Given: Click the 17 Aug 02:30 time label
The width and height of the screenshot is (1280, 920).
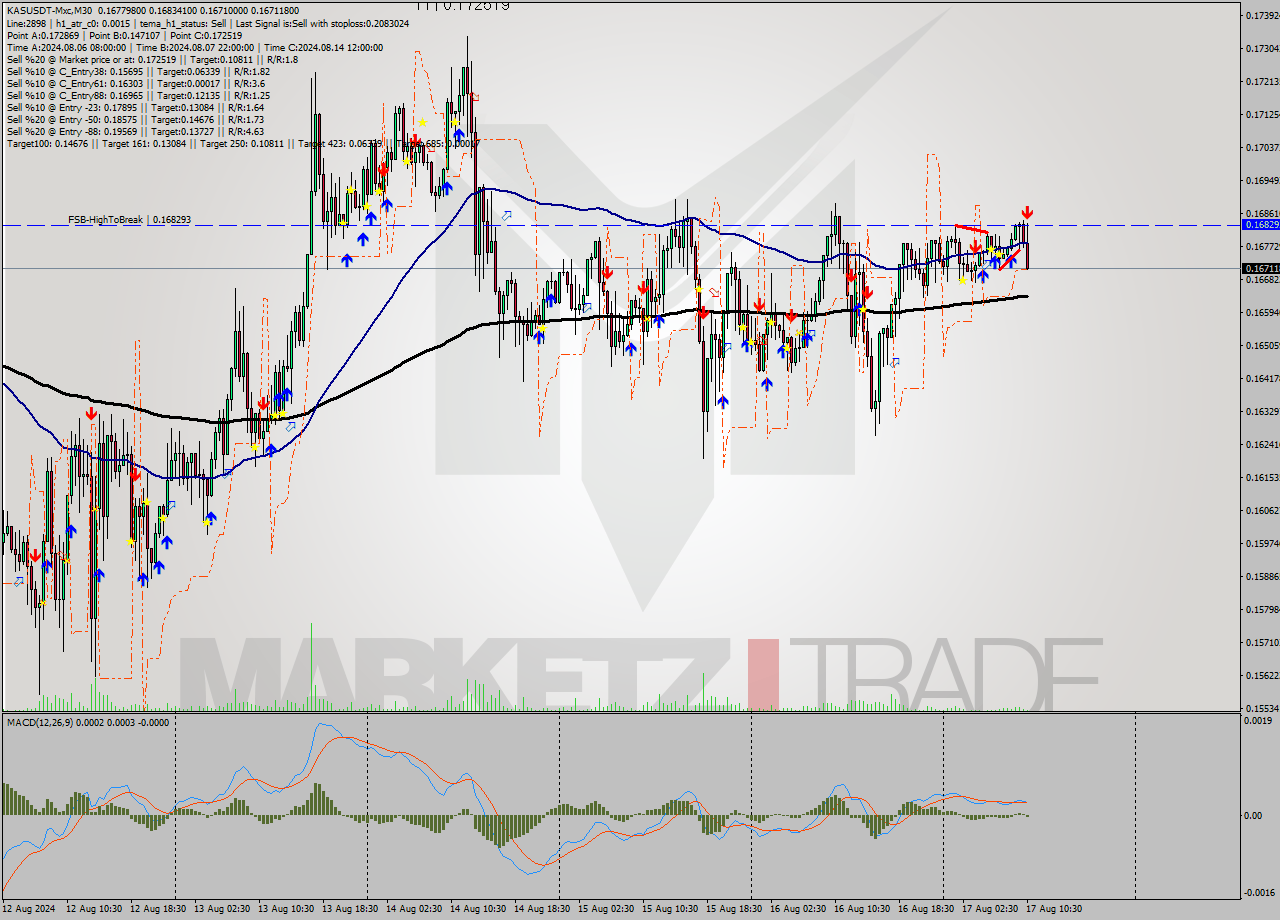Looking at the screenshot, I should 990,908.
